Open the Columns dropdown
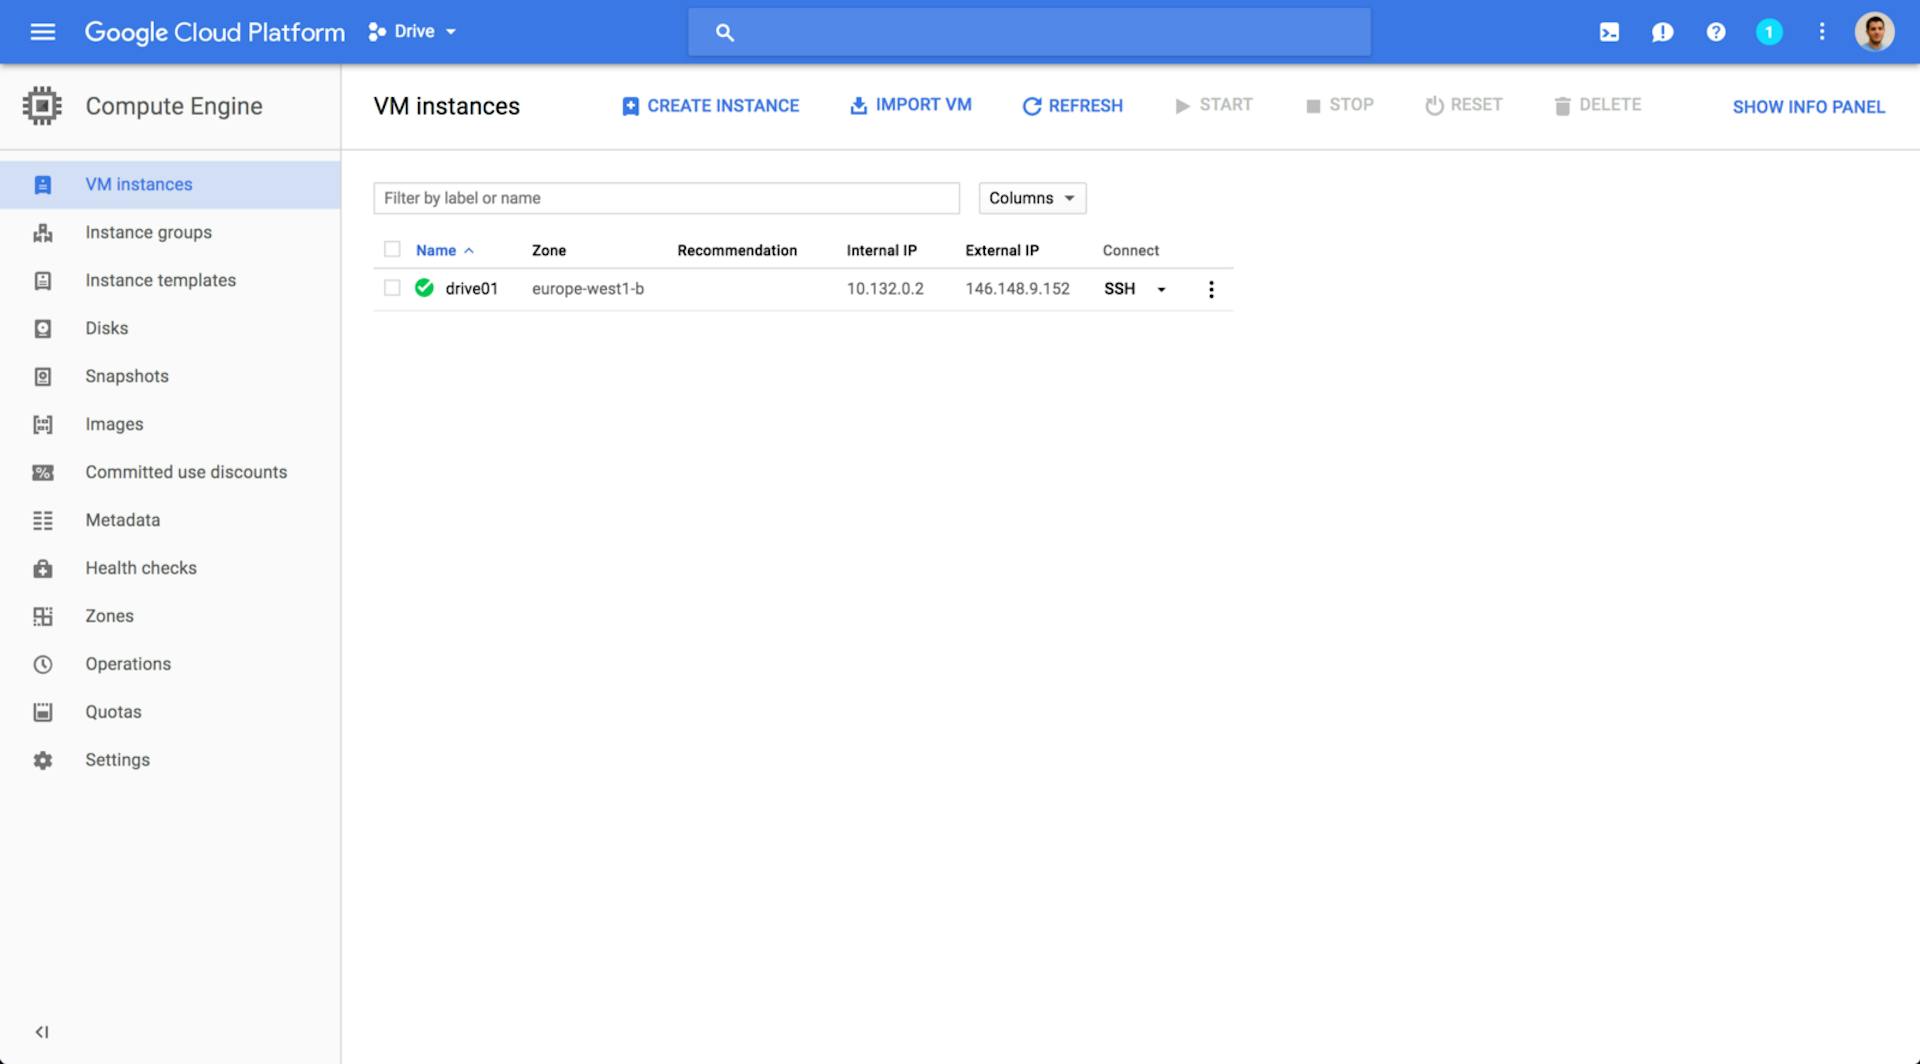 click(x=1032, y=198)
